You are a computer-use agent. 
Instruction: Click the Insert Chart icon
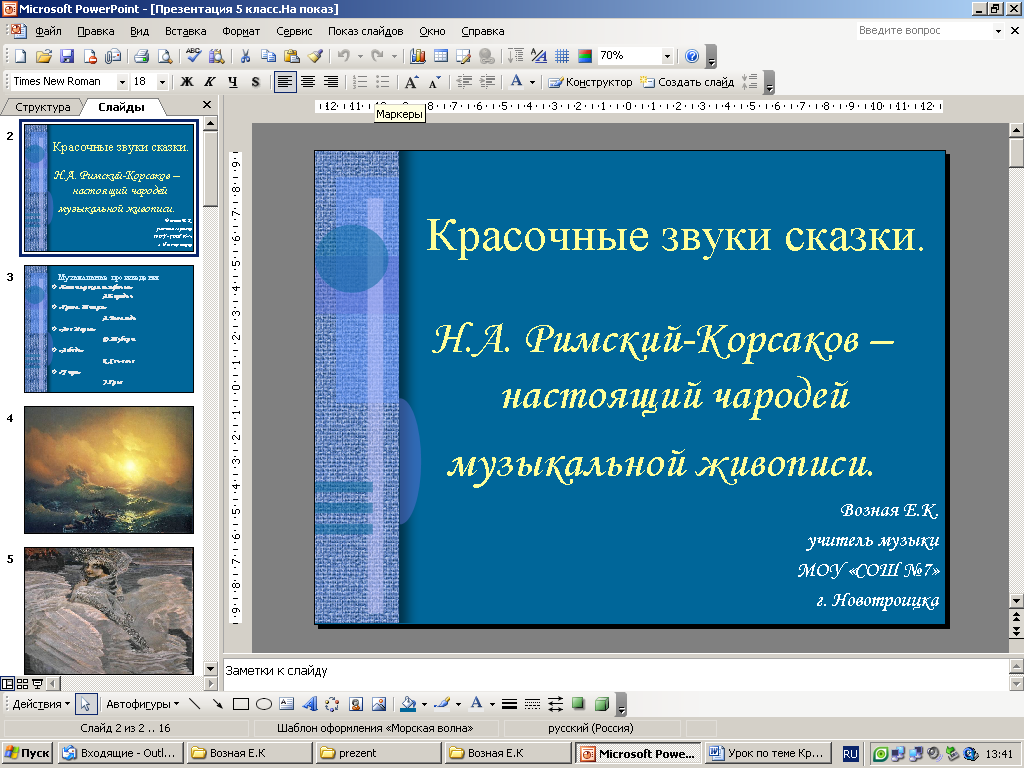point(417,56)
